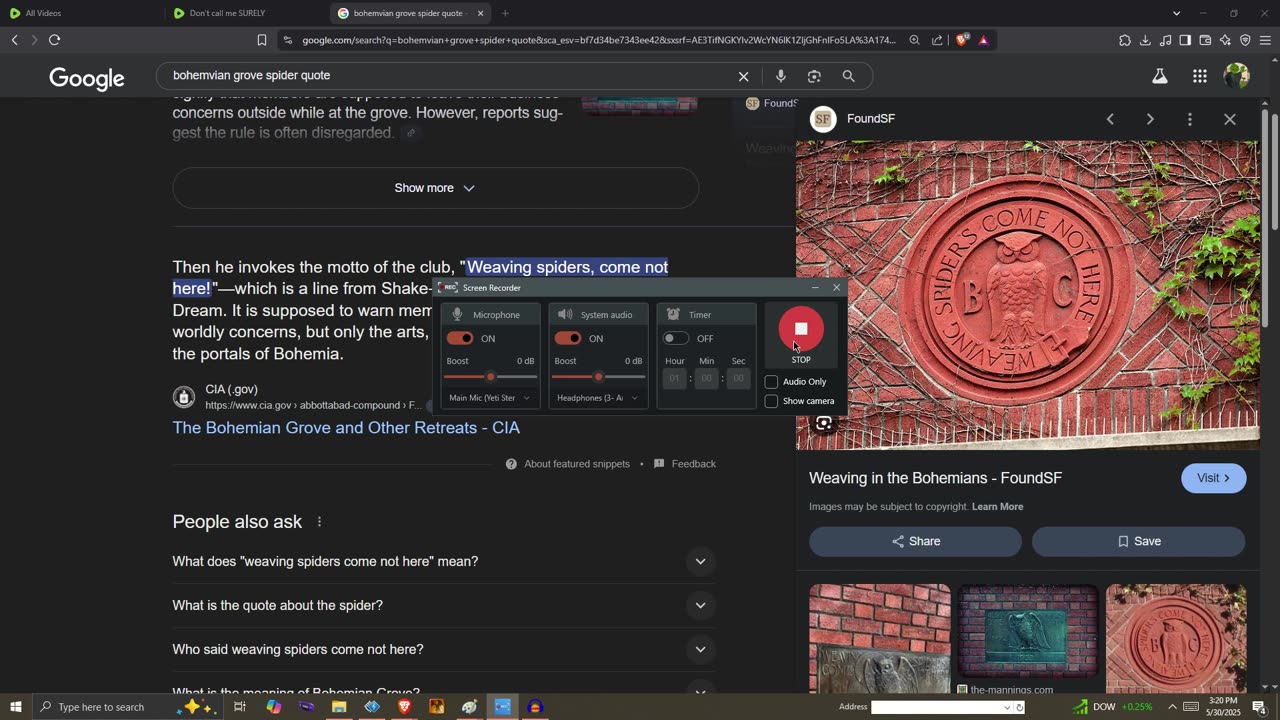
Task: Open Brave main hamburger menu
Action: click(1266, 40)
